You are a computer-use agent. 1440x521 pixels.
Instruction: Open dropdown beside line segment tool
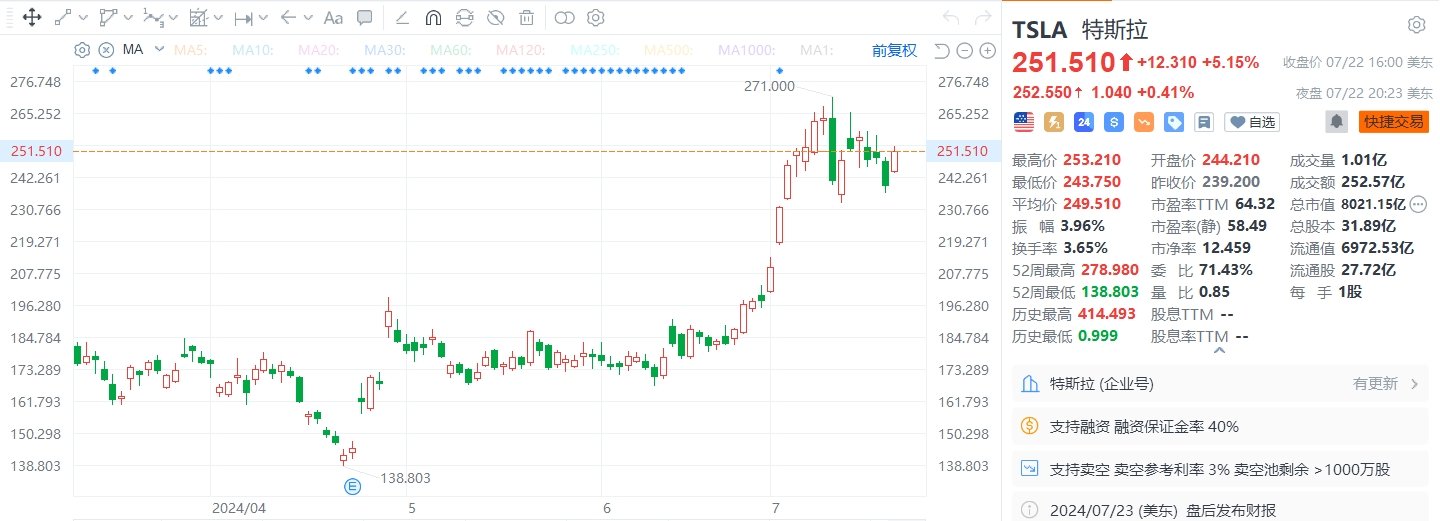81,18
